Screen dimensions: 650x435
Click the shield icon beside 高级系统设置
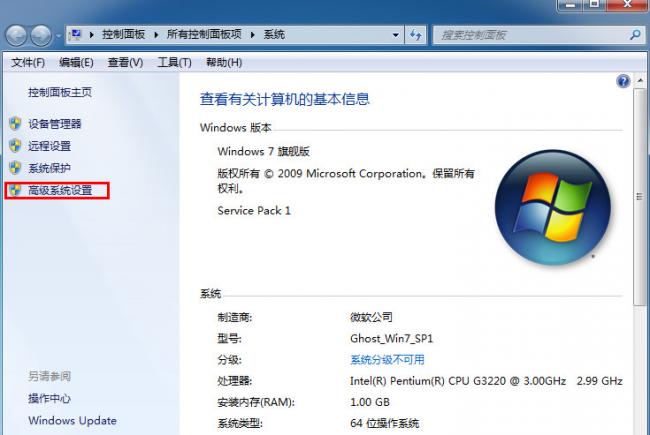click(x=15, y=190)
